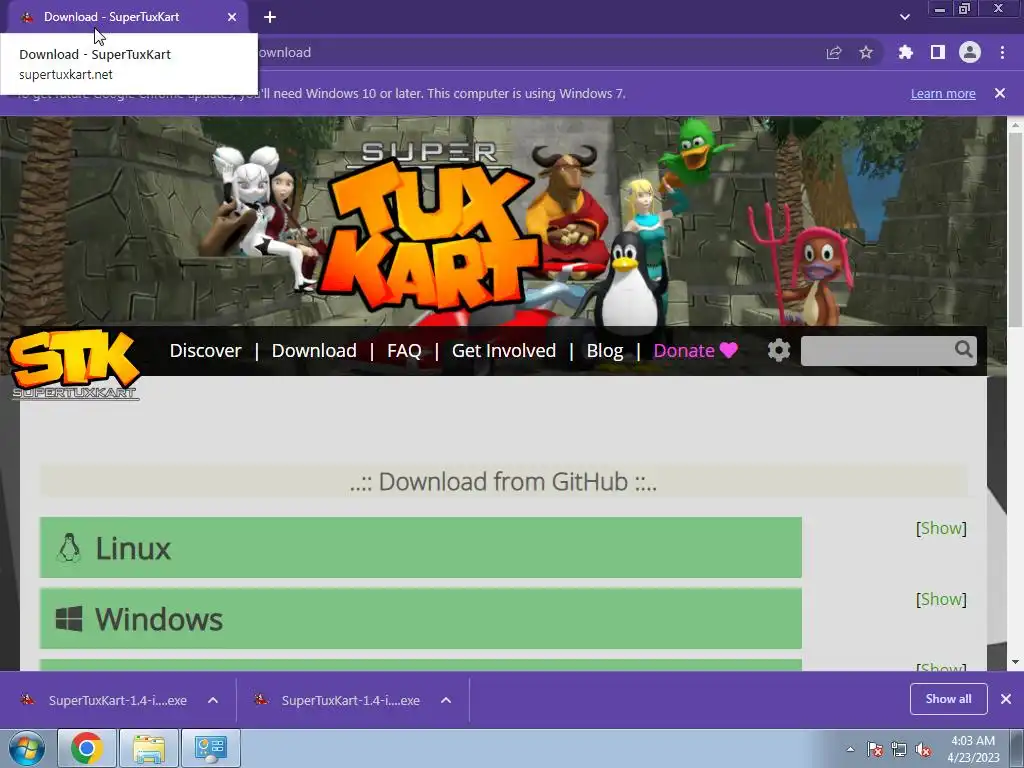Click the search magnifier icon
1024x768 pixels.
(x=964, y=349)
